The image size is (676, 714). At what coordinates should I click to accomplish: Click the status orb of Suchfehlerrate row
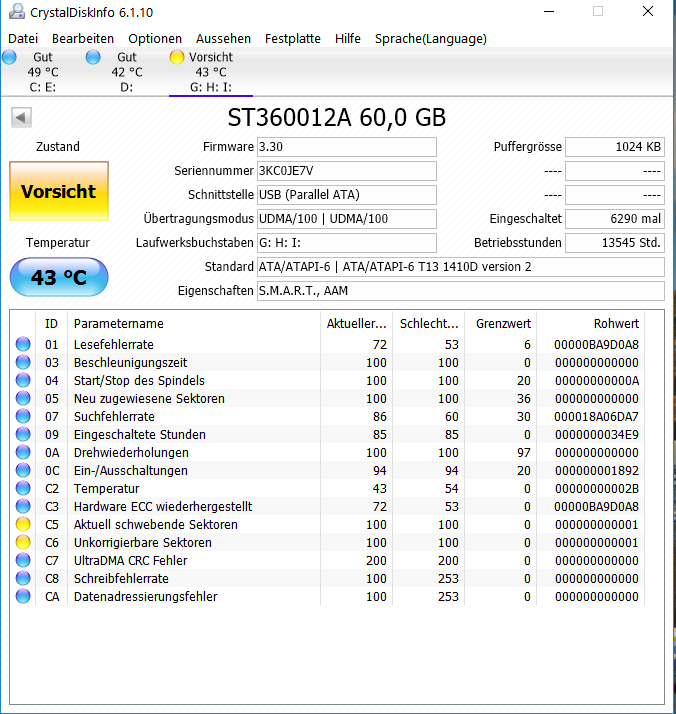point(23,416)
